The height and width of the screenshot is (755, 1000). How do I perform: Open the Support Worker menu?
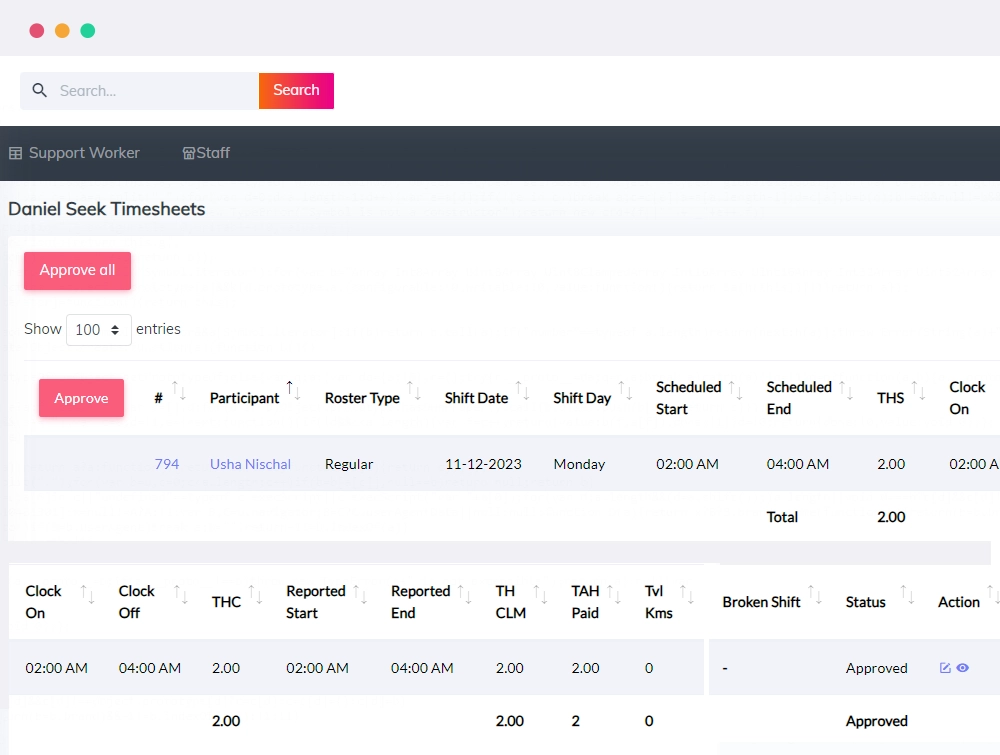click(x=74, y=153)
